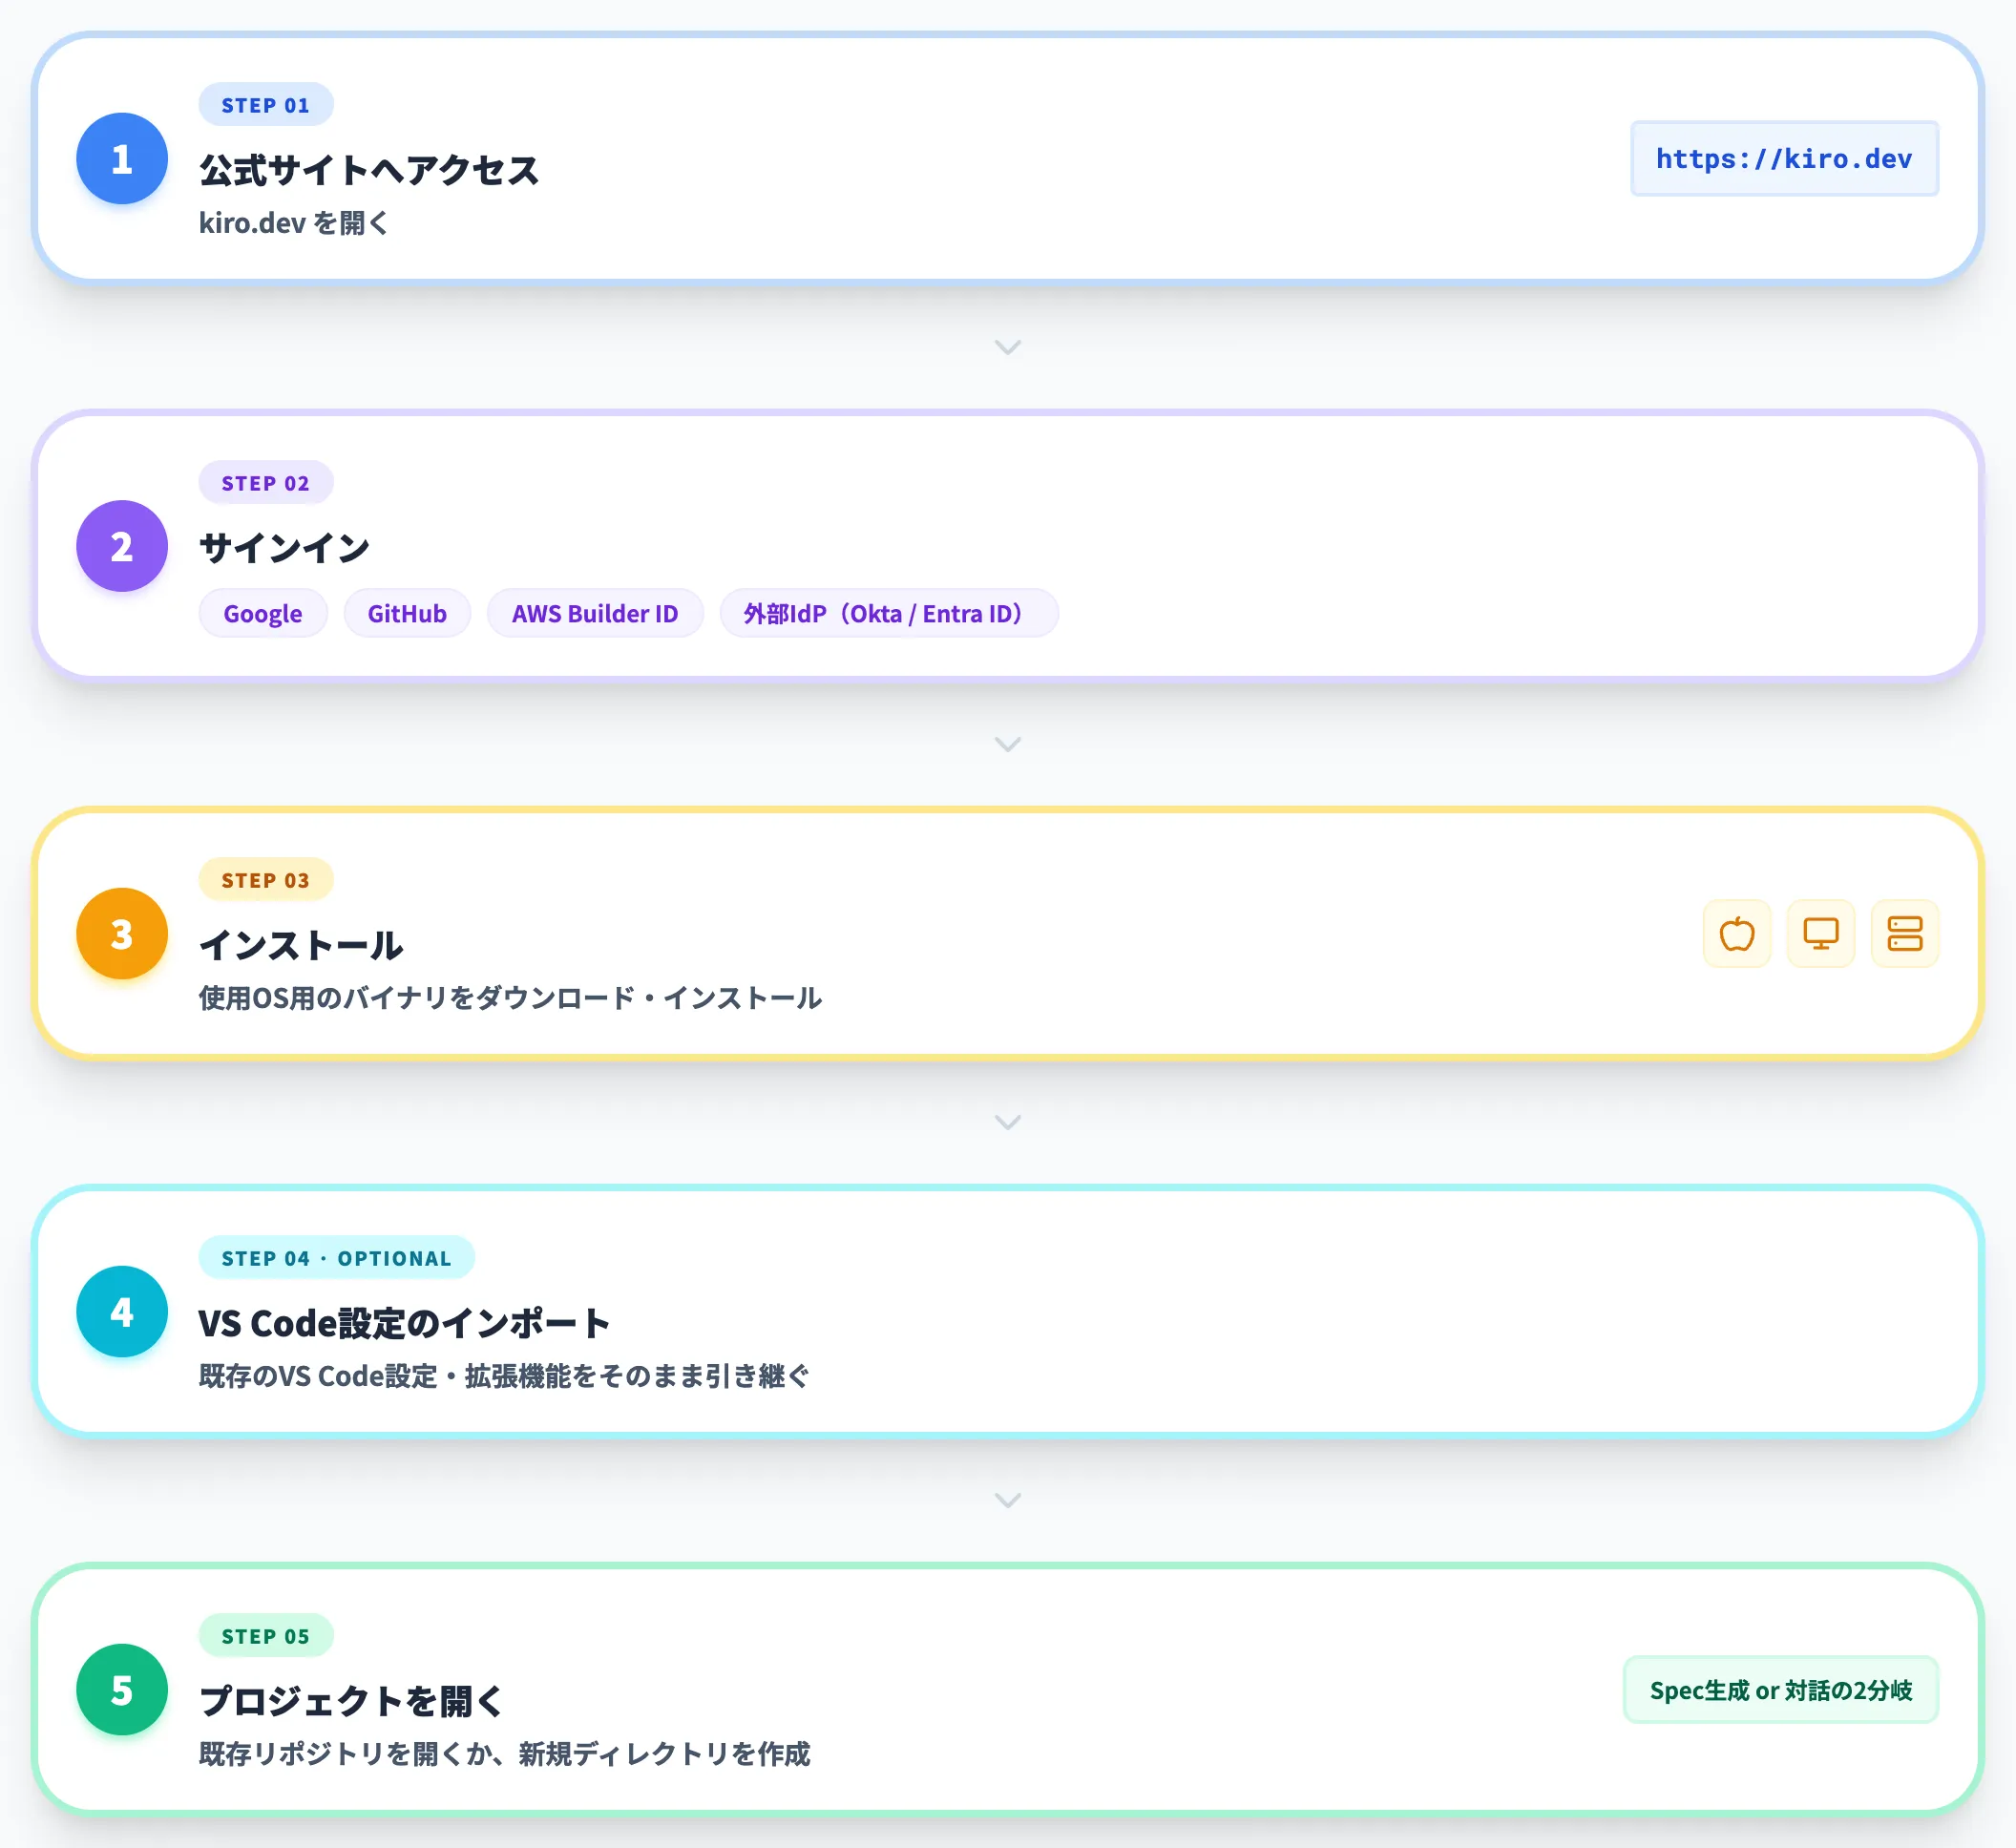The image size is (2016, 1848).
Task: Click the VS Code設定のインポート heading
Action: 405,1323
